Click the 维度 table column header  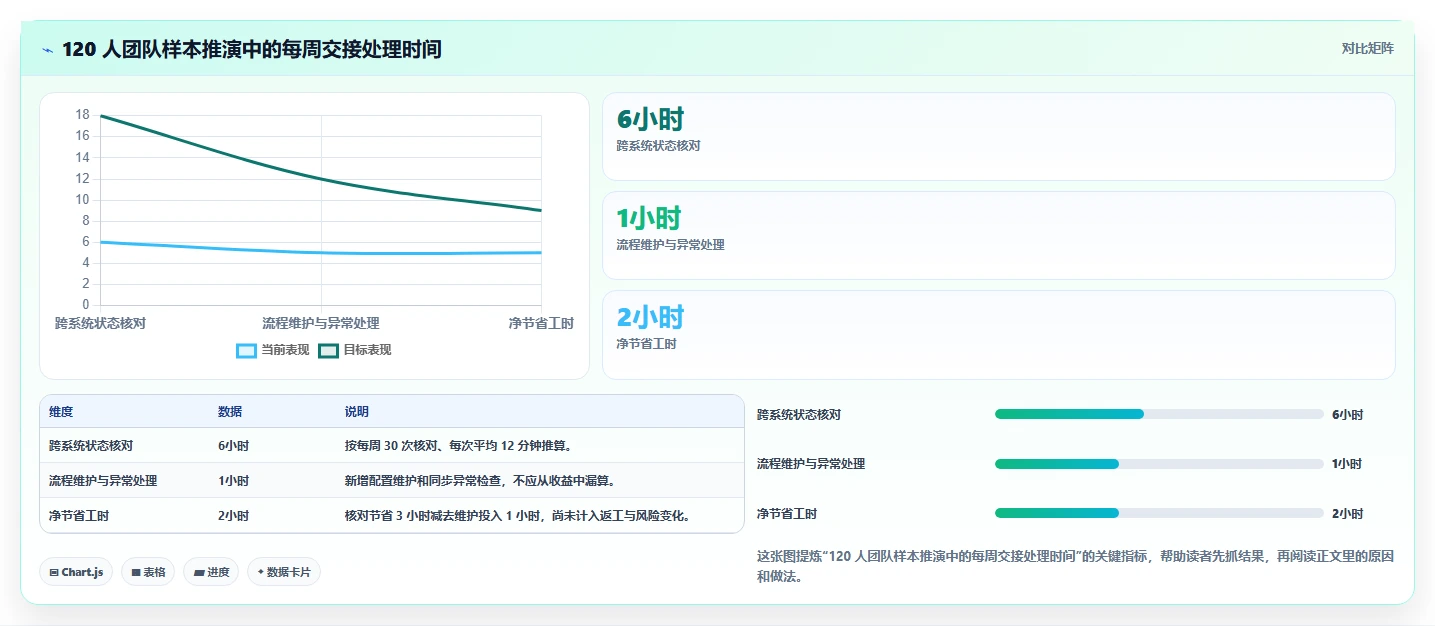(61, 412)
